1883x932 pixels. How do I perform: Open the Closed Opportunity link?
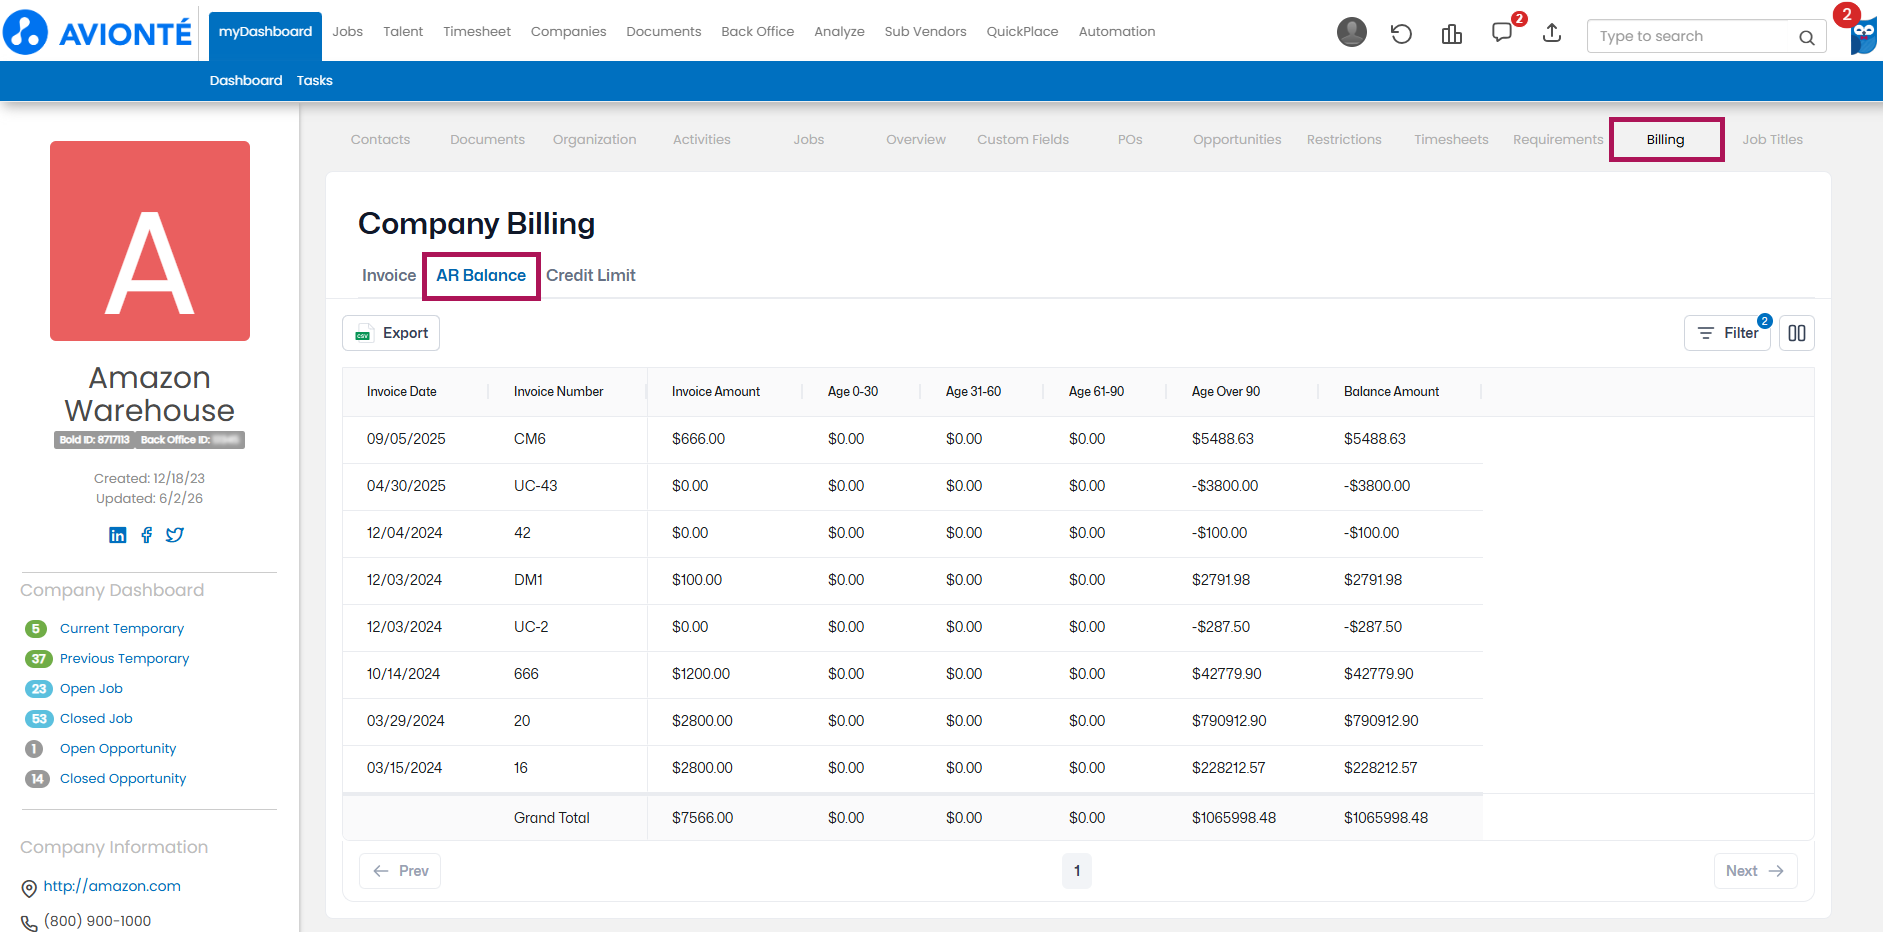pos(123,779)
